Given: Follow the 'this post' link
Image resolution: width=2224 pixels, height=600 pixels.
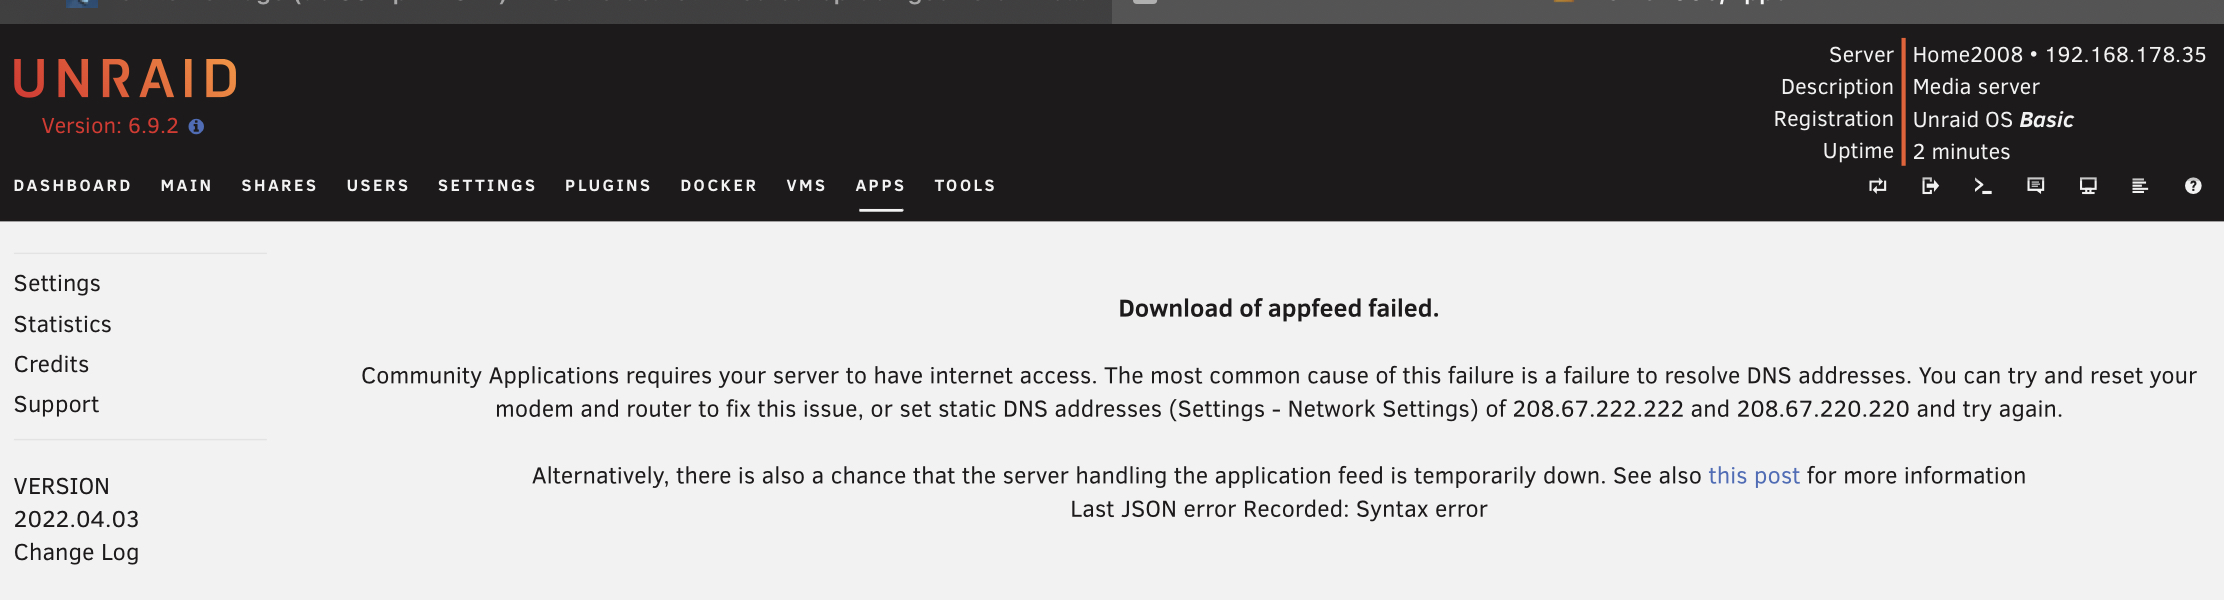Looking at the screenshot, I should [1754, 476].
